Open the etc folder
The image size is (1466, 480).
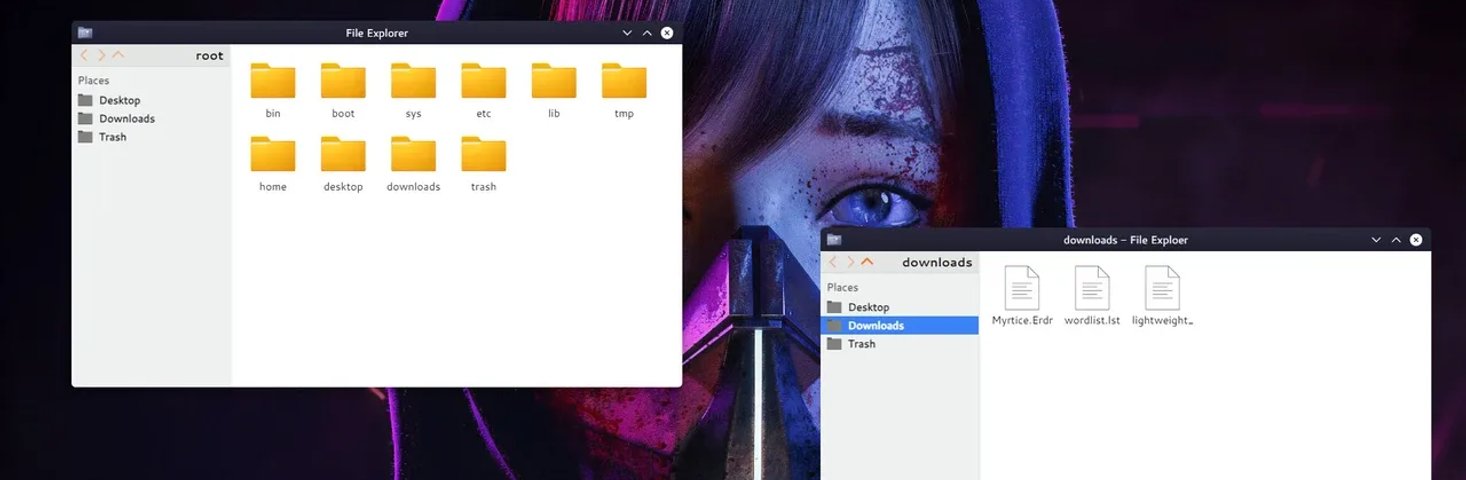[x=483, y=81]
